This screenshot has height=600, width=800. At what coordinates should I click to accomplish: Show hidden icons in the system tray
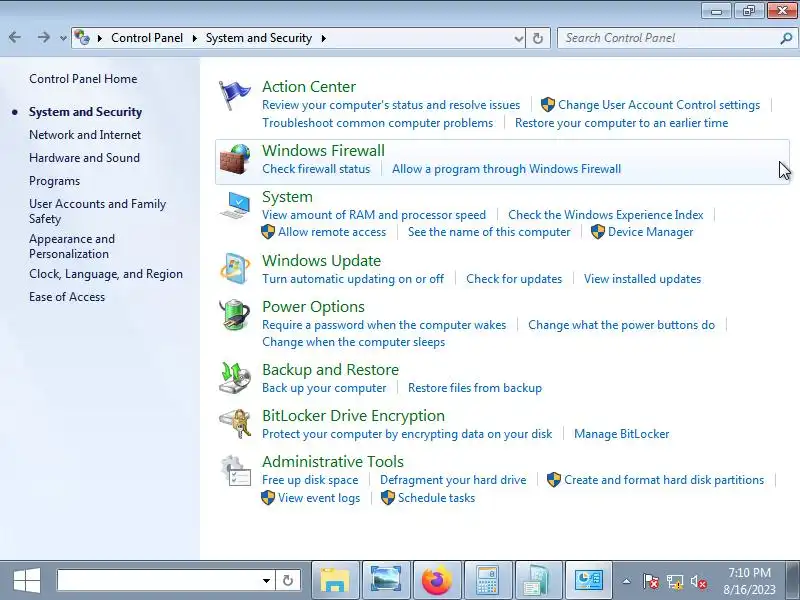(627, 581)
